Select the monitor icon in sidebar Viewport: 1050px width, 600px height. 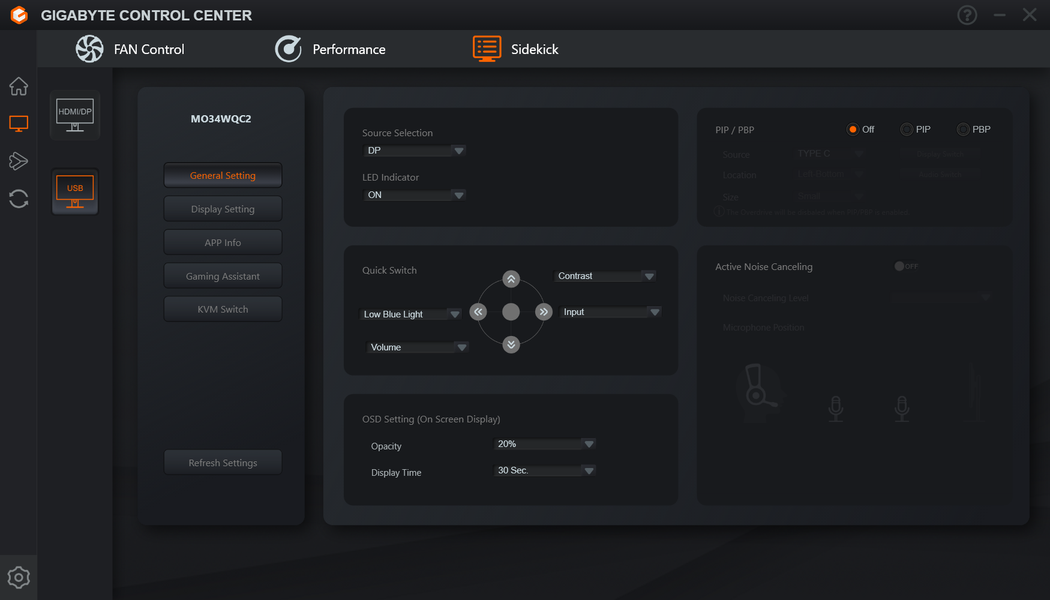(19, 123)
